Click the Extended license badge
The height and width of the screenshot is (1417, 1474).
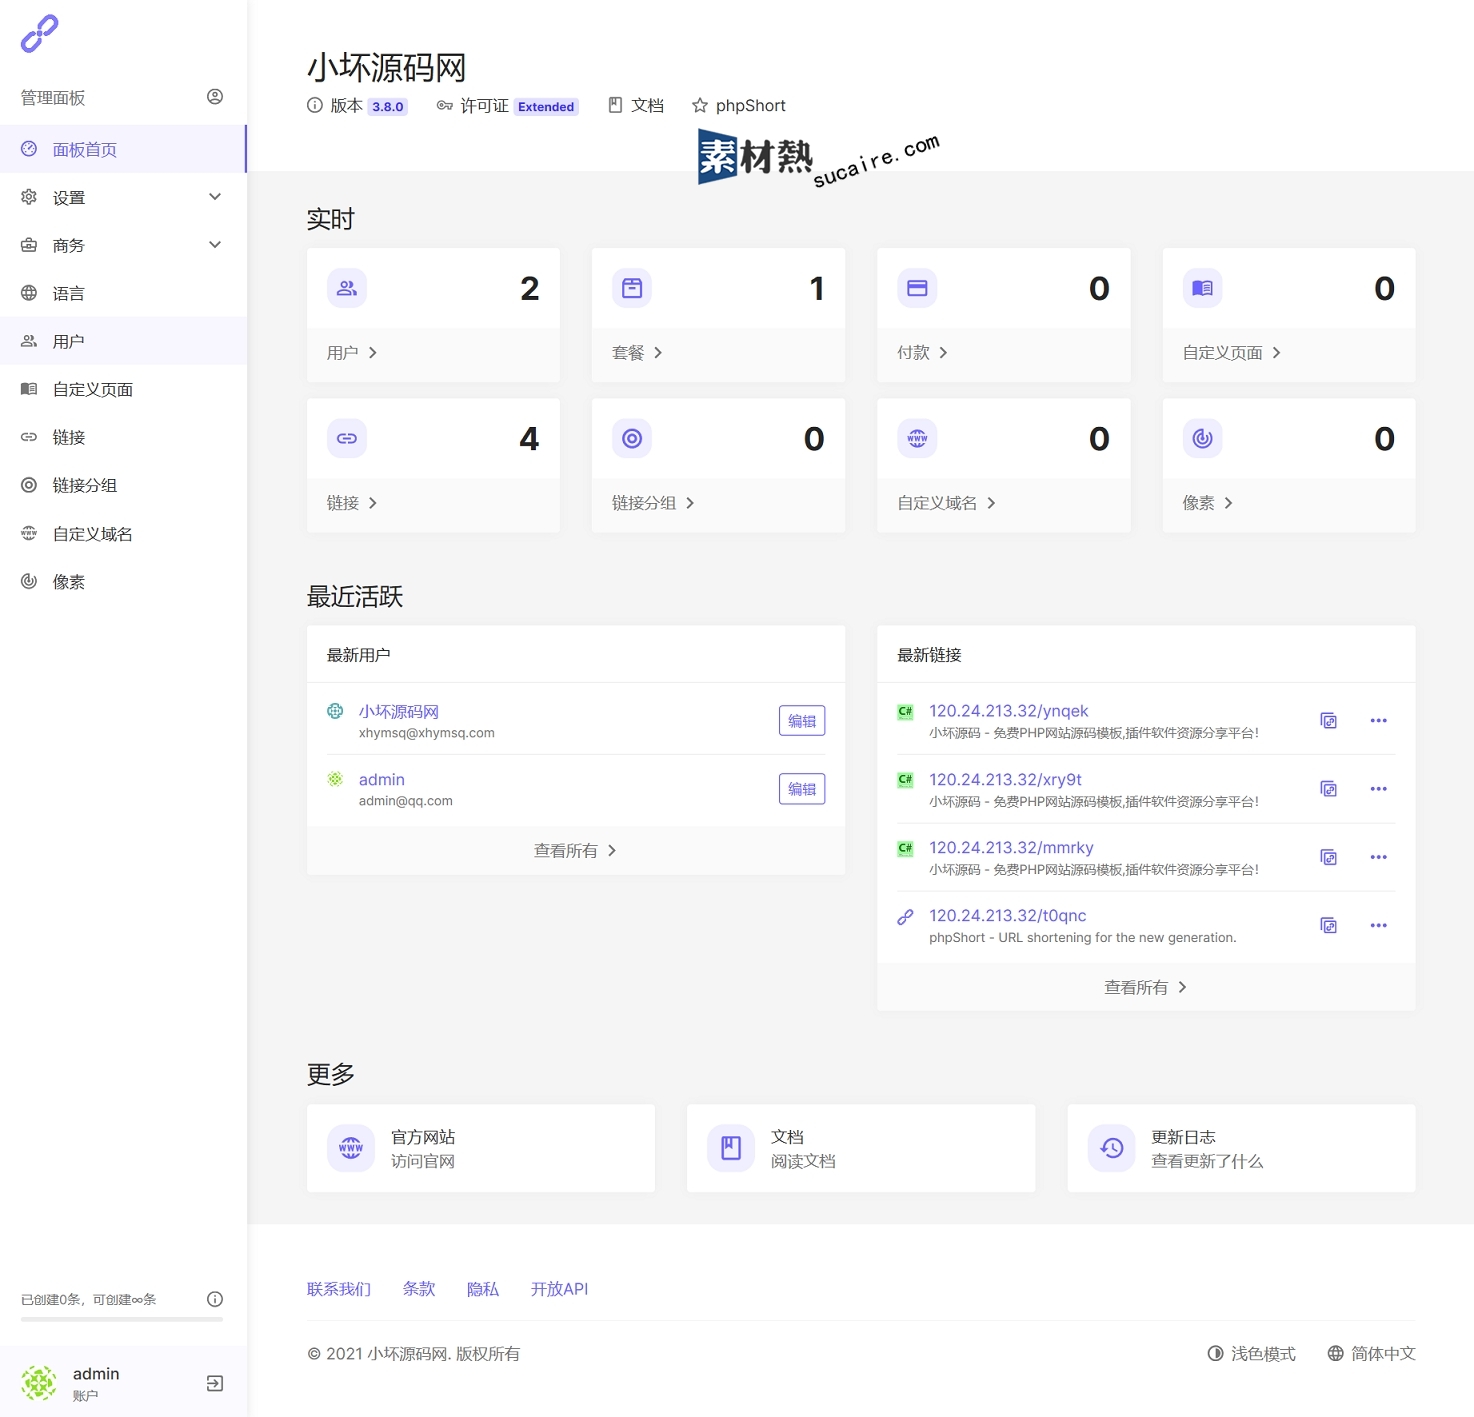pos(546,107)
